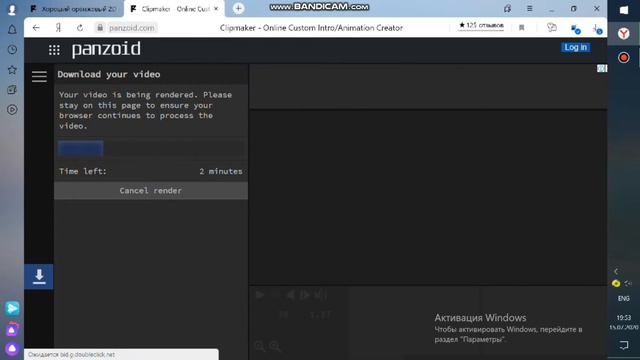Switch the ENG input language
The image size is (640, 360).
coord(624,298)
